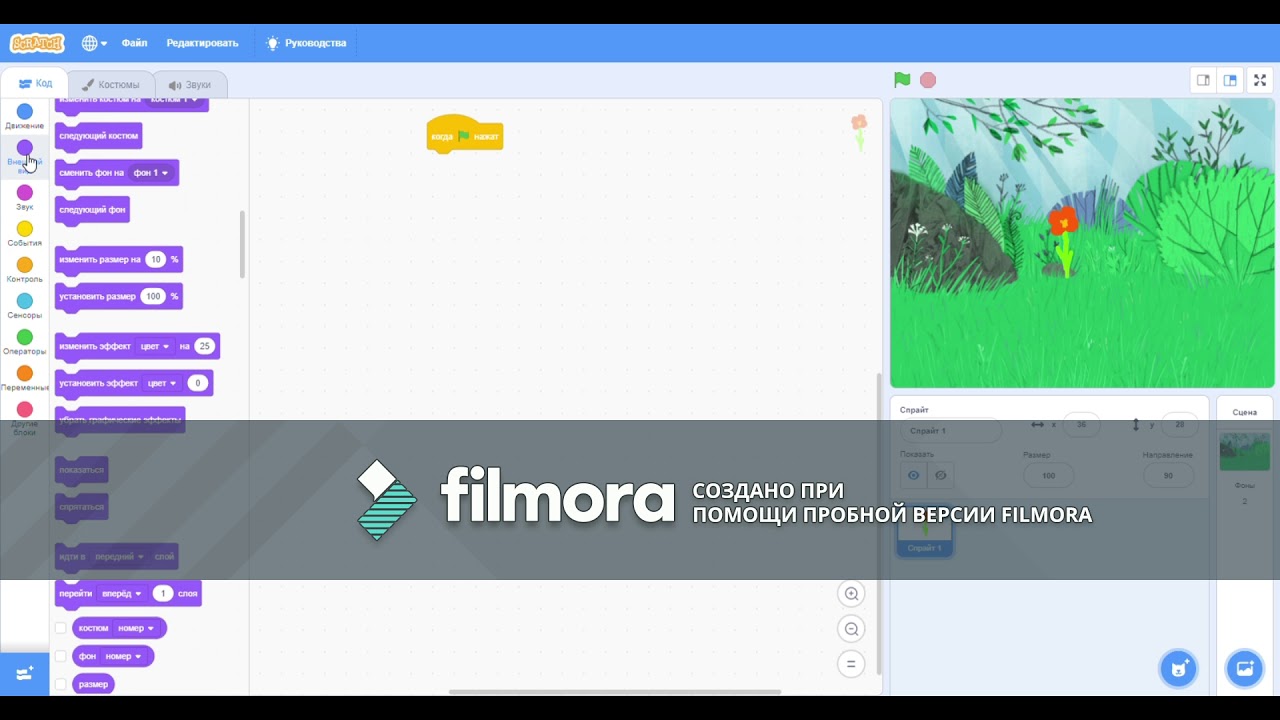Select the yellow События category
Viewport: 1280px width, 720px height.
tap(25, 234)
